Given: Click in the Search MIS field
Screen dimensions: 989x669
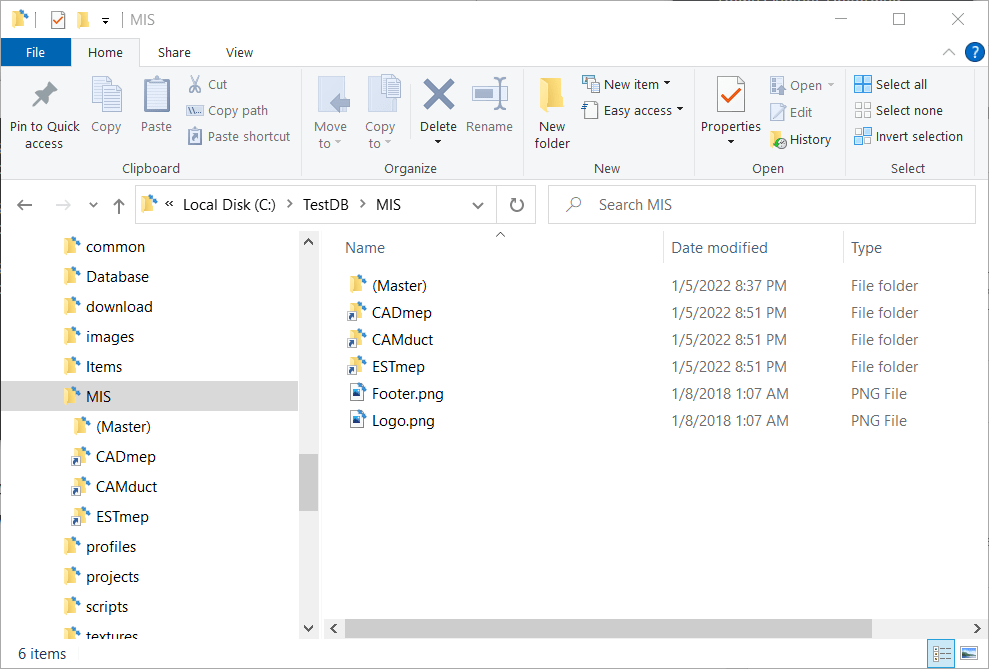Looking at the screenshot, I should click(770, 205).
